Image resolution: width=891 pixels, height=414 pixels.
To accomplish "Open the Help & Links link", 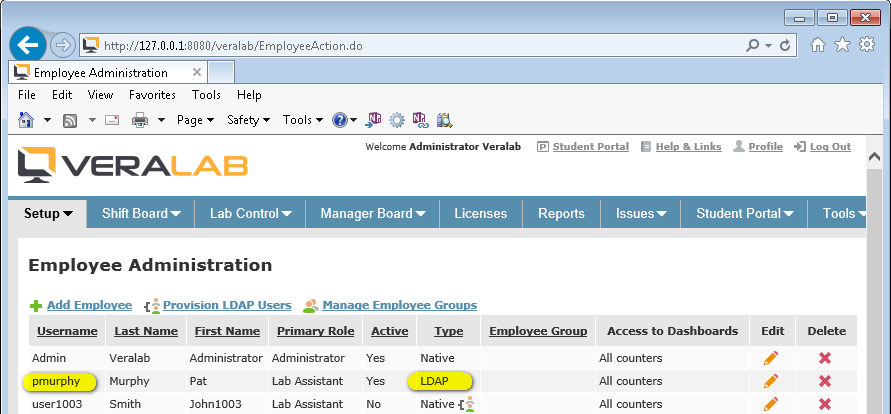I will [x=689, y=147].
